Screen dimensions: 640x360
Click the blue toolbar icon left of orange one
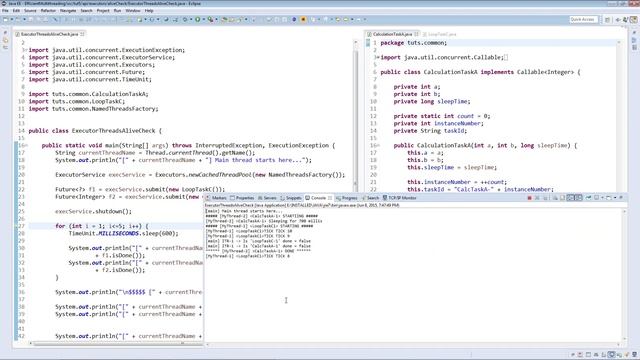point(294,19)
